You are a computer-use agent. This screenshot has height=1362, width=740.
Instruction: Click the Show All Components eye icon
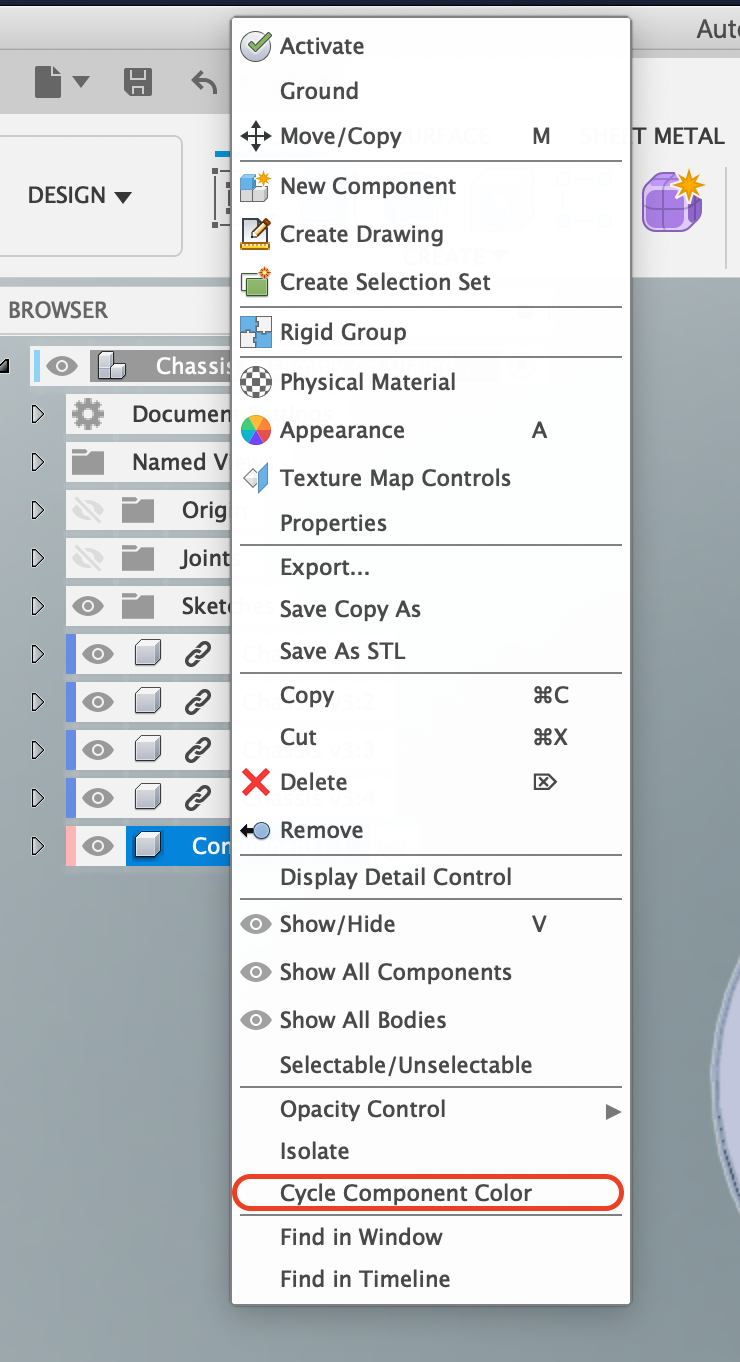point(257,972)
